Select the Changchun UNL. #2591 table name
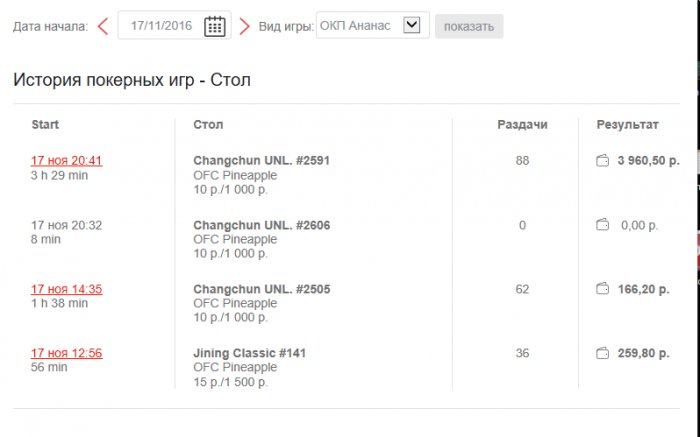The width and height of the screenshot is (700, 437). [261, 160]
